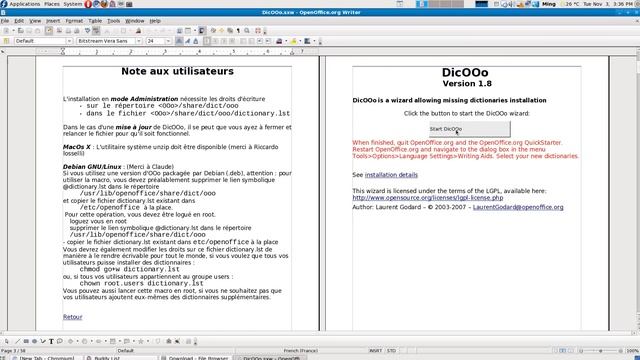Image resolution: width=640 pixels, height=360 pixels.
Task: Click the Highlighting color icon
Action: 293,41
